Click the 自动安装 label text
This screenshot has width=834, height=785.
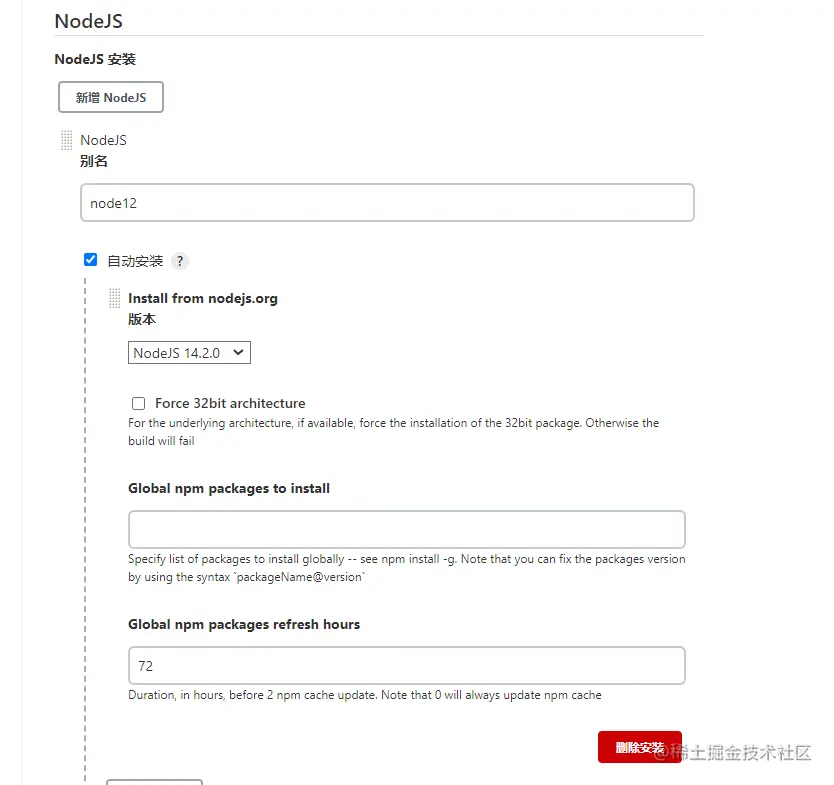(x=135, y=261)
